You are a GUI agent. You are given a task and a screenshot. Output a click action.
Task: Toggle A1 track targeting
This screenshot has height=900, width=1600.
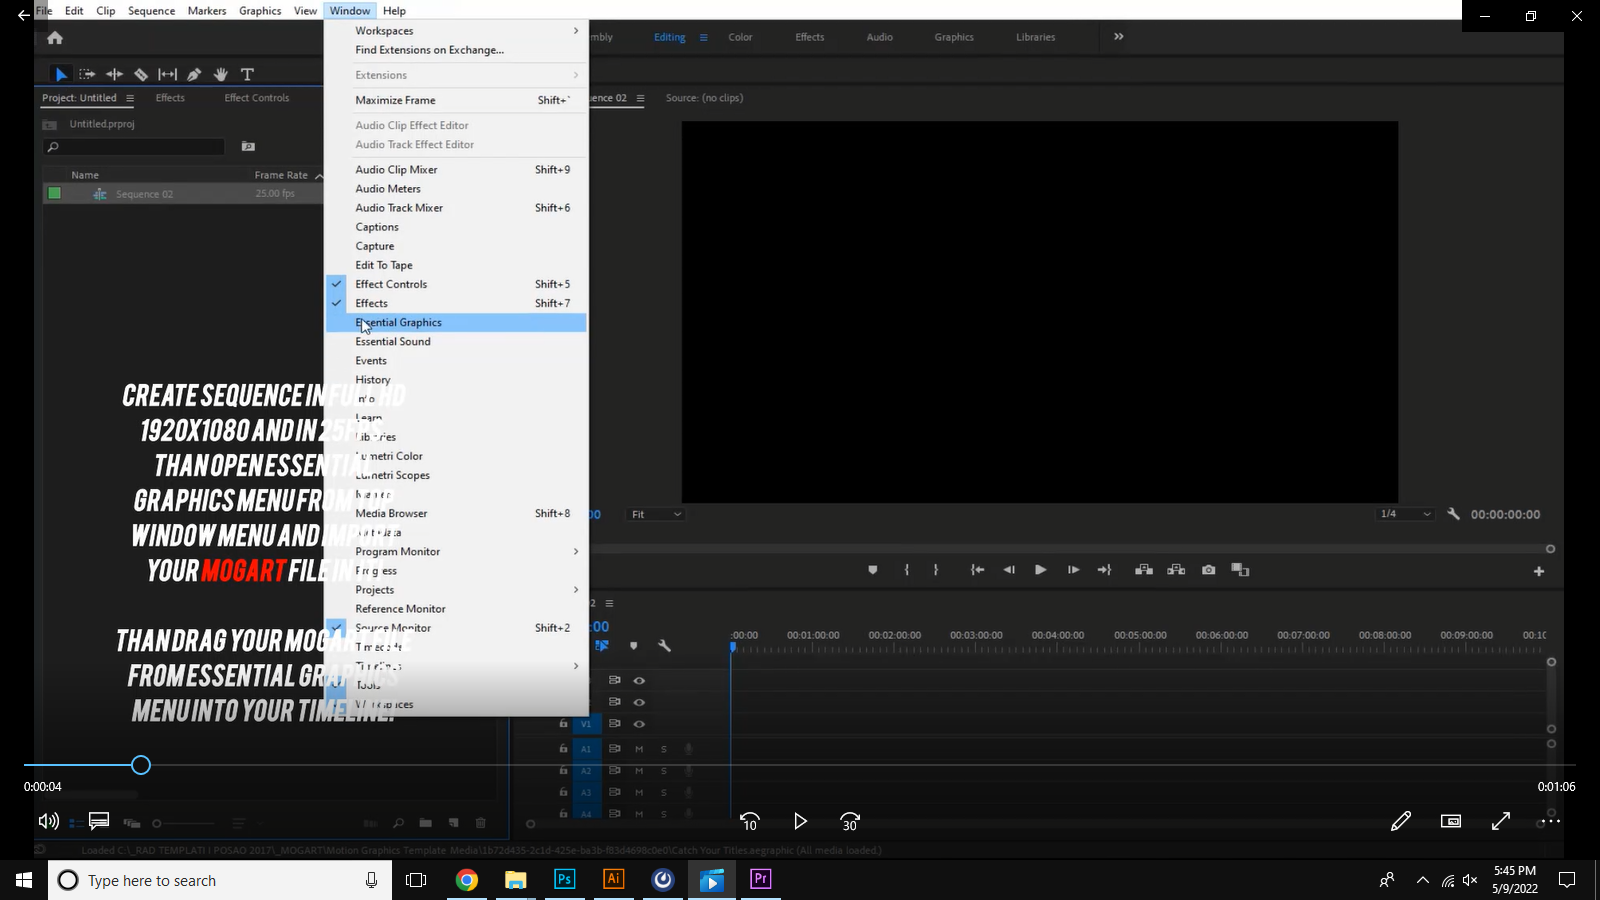(x=586, y=749)
